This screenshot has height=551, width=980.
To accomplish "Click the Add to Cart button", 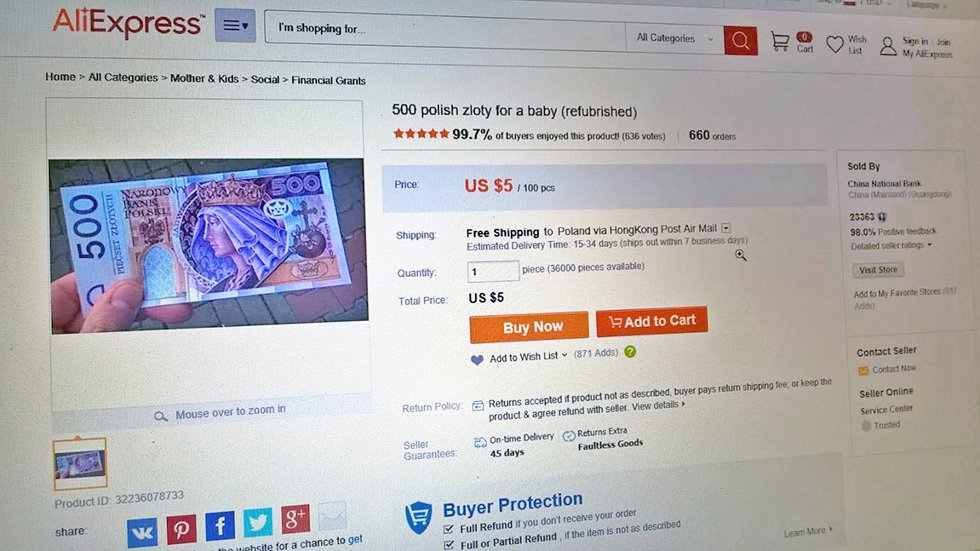I will pyautogui.click(x=652, y=321).
